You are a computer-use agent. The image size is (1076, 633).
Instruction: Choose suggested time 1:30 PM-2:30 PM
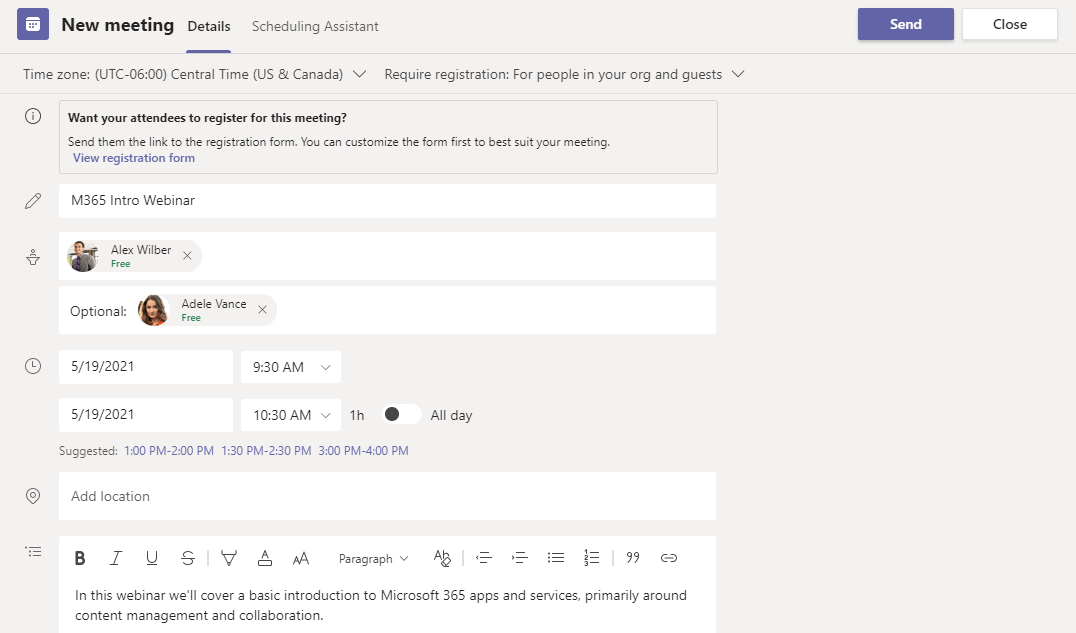[x=266, y=451]
